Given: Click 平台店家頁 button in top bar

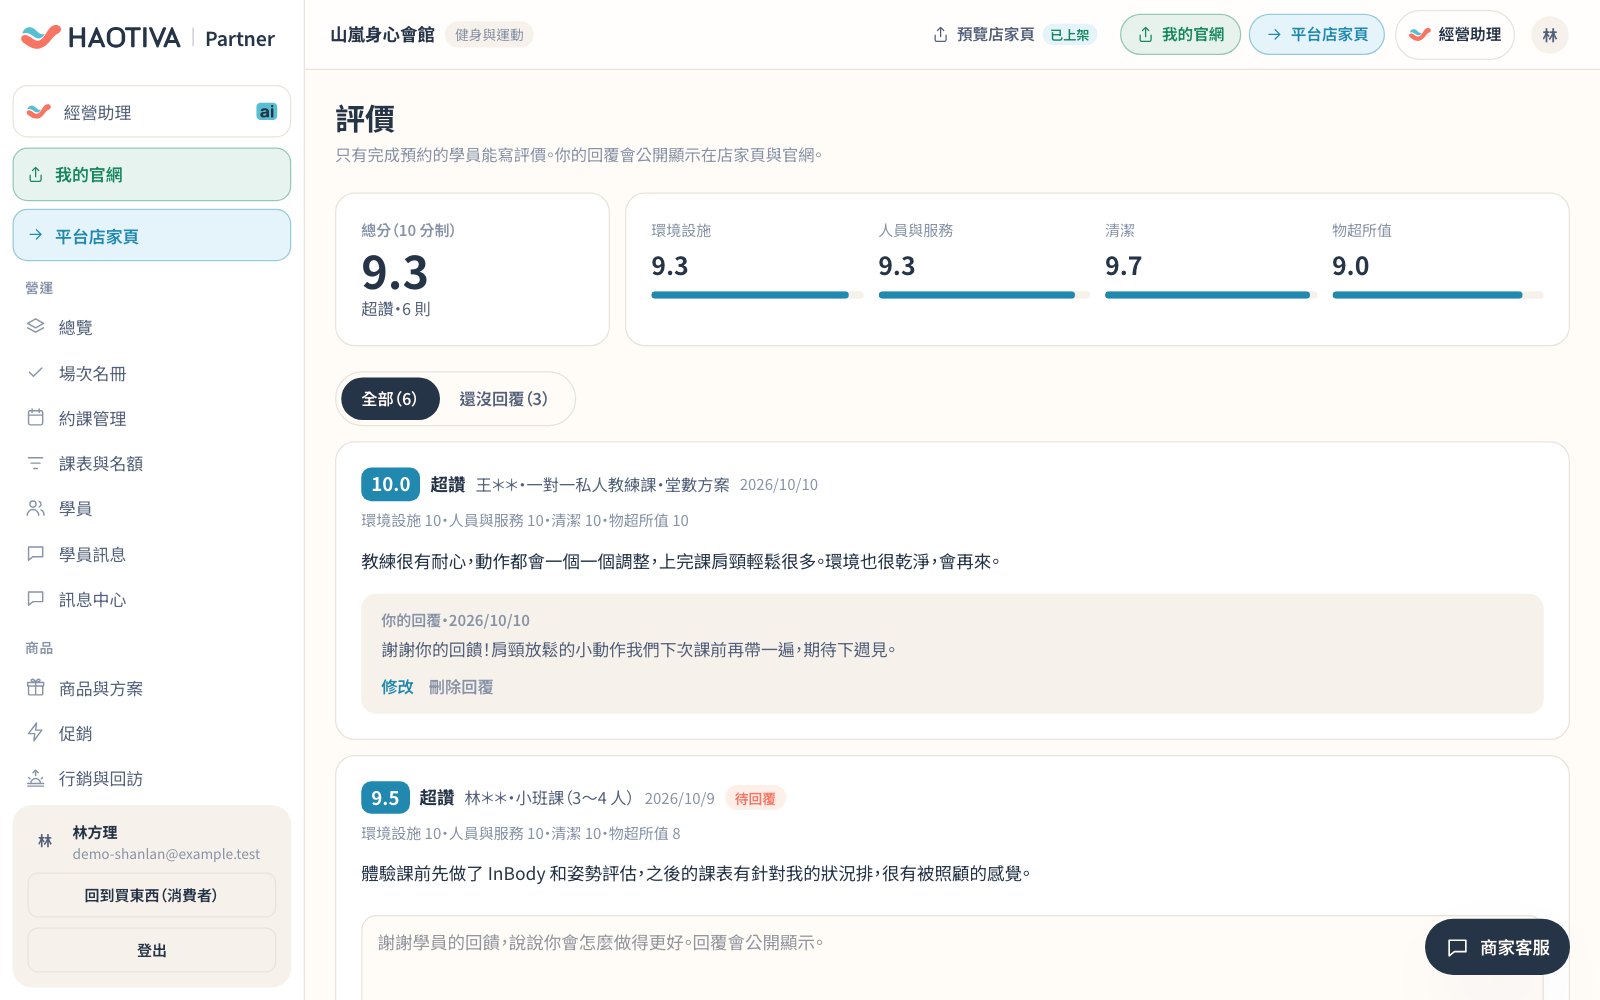Looking at the screenshot, I should point(1316,35).
